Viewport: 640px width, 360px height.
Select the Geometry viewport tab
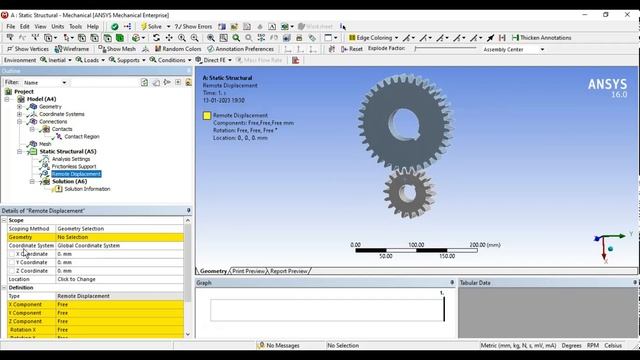pos(213,271)
